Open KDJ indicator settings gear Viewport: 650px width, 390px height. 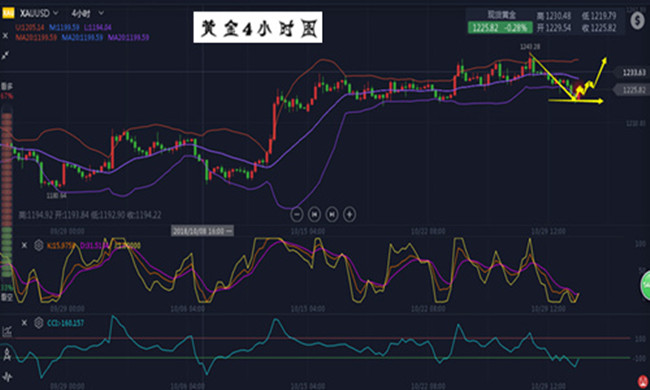click(39, 245)
